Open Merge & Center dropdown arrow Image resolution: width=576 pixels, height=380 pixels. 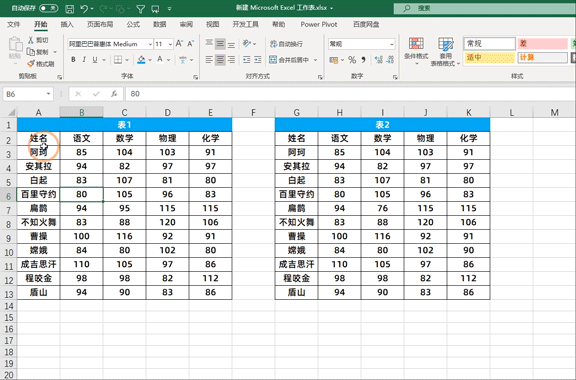tap(316, 60)
